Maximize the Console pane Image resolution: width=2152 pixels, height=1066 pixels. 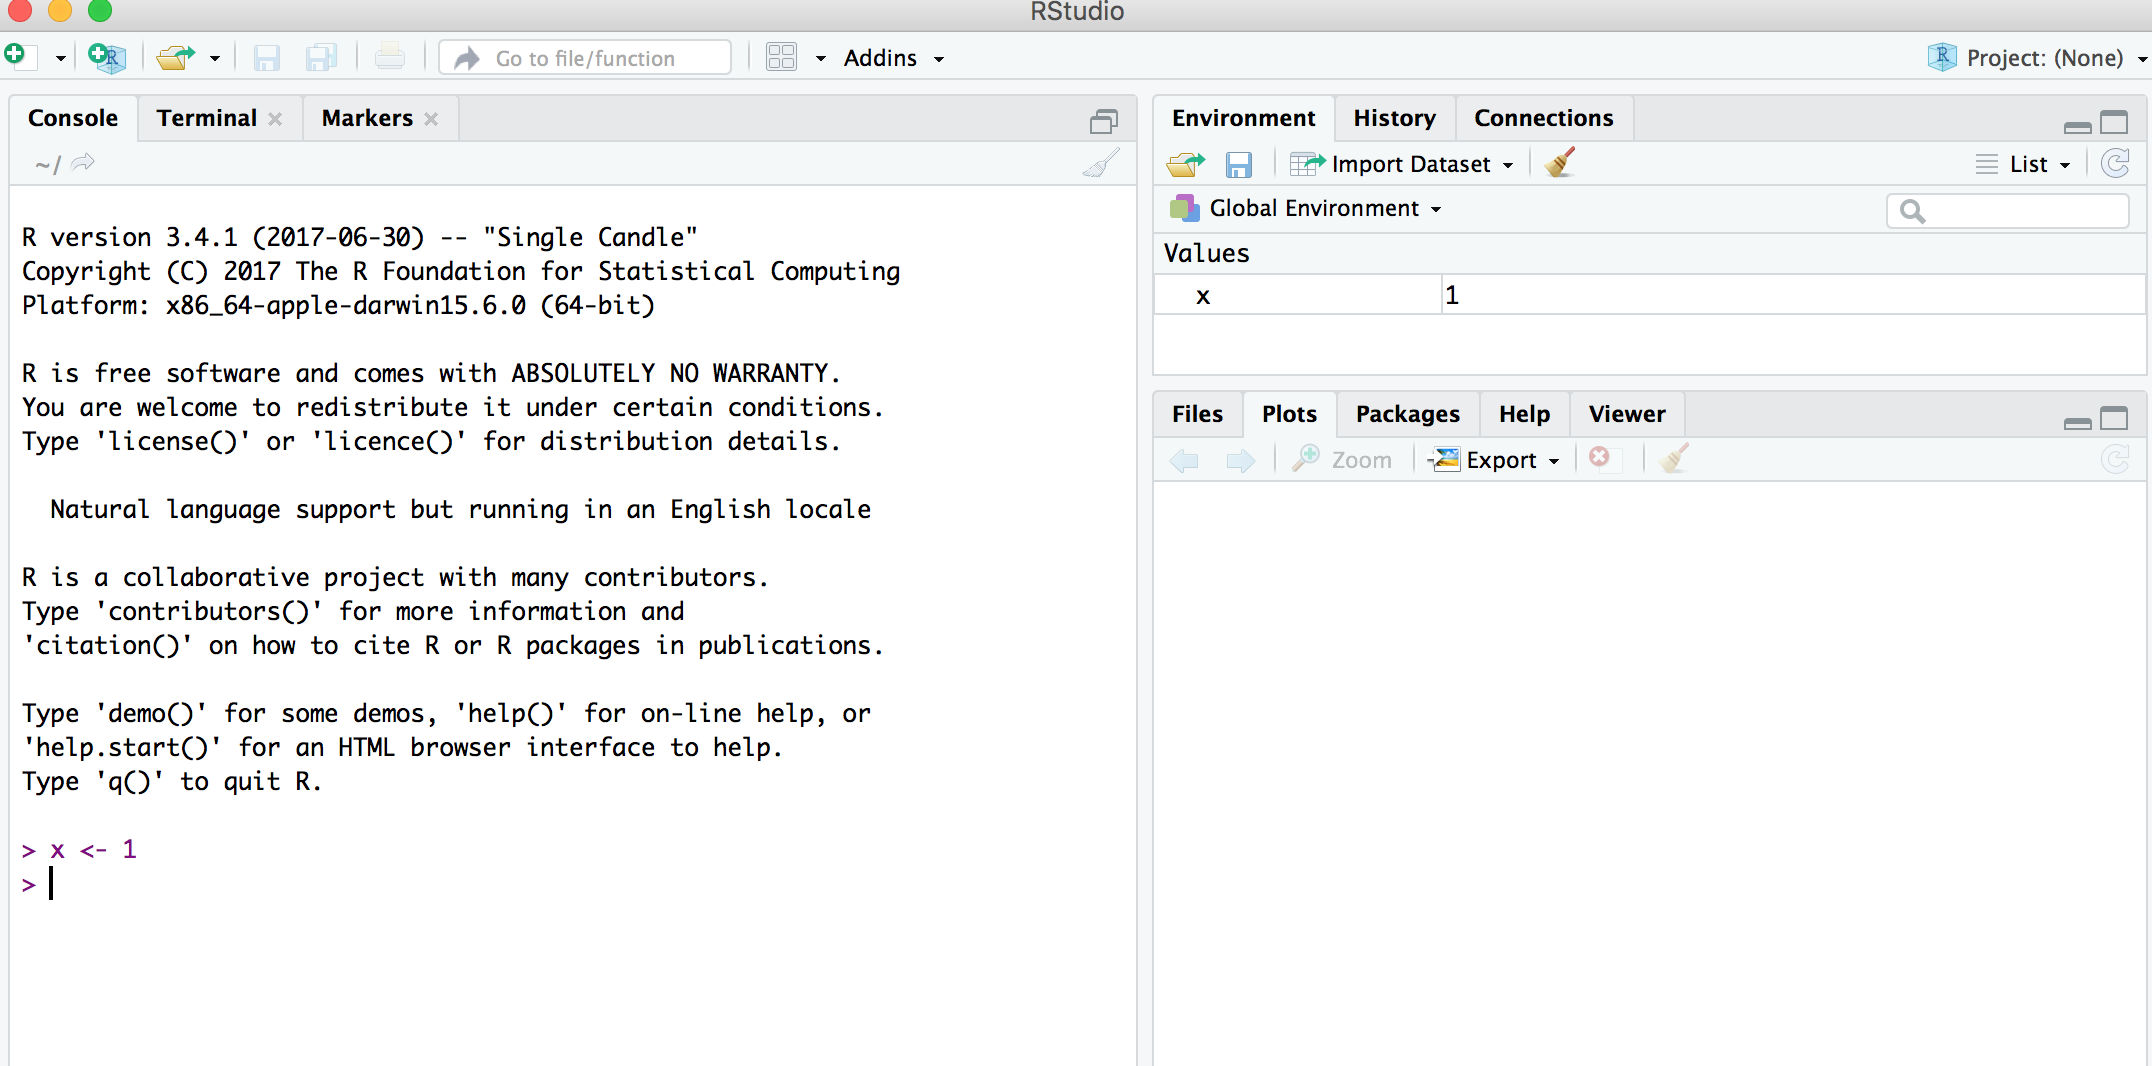1104,122
